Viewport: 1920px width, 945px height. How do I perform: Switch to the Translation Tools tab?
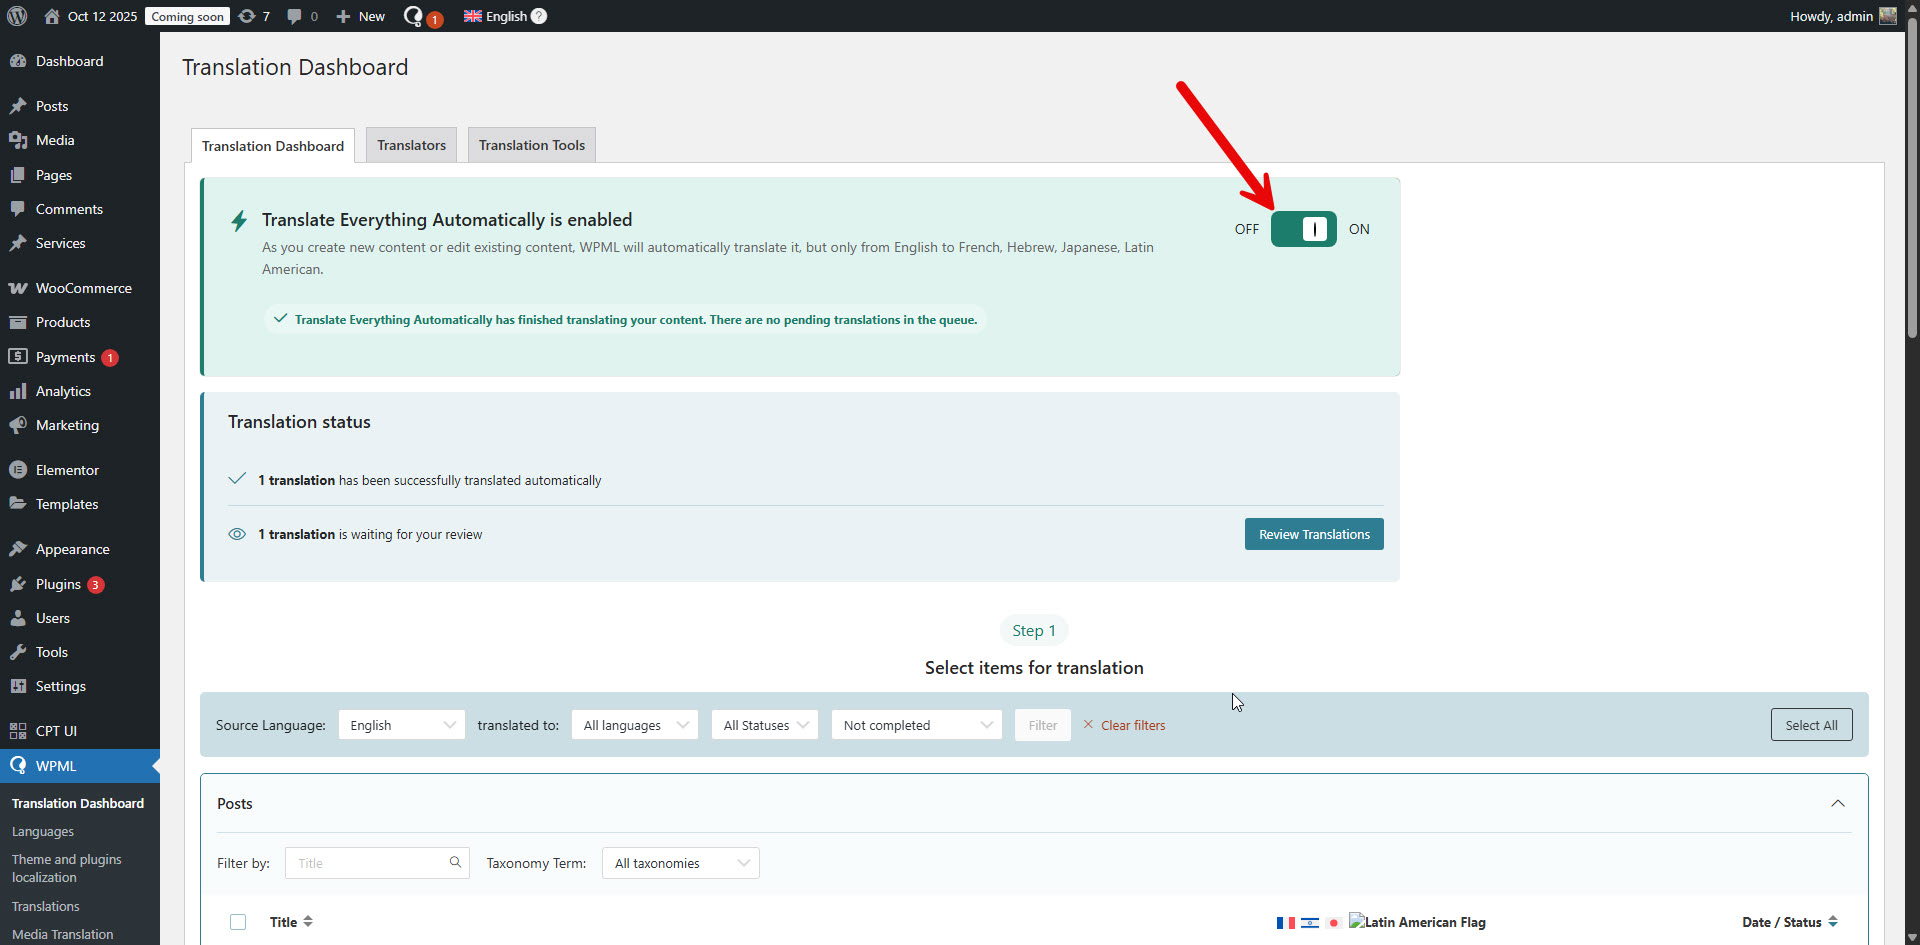(532, 145)
